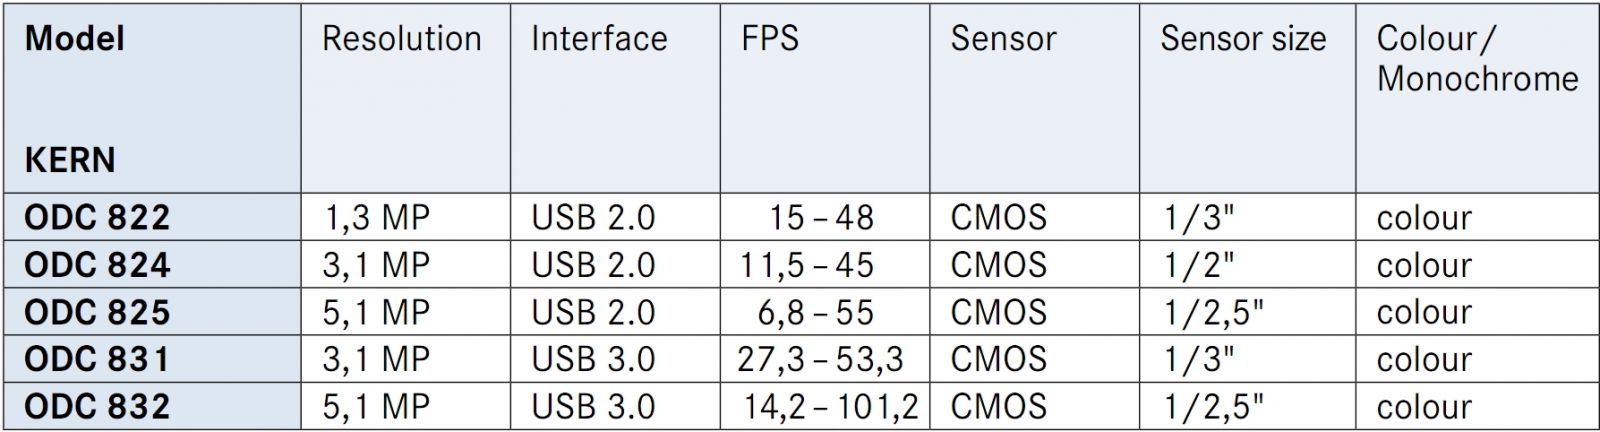Click the 1/2" sensor size cell
Image resolution: width=1600 pixels, height=432 pixels.
click(x=1199, y=264)
